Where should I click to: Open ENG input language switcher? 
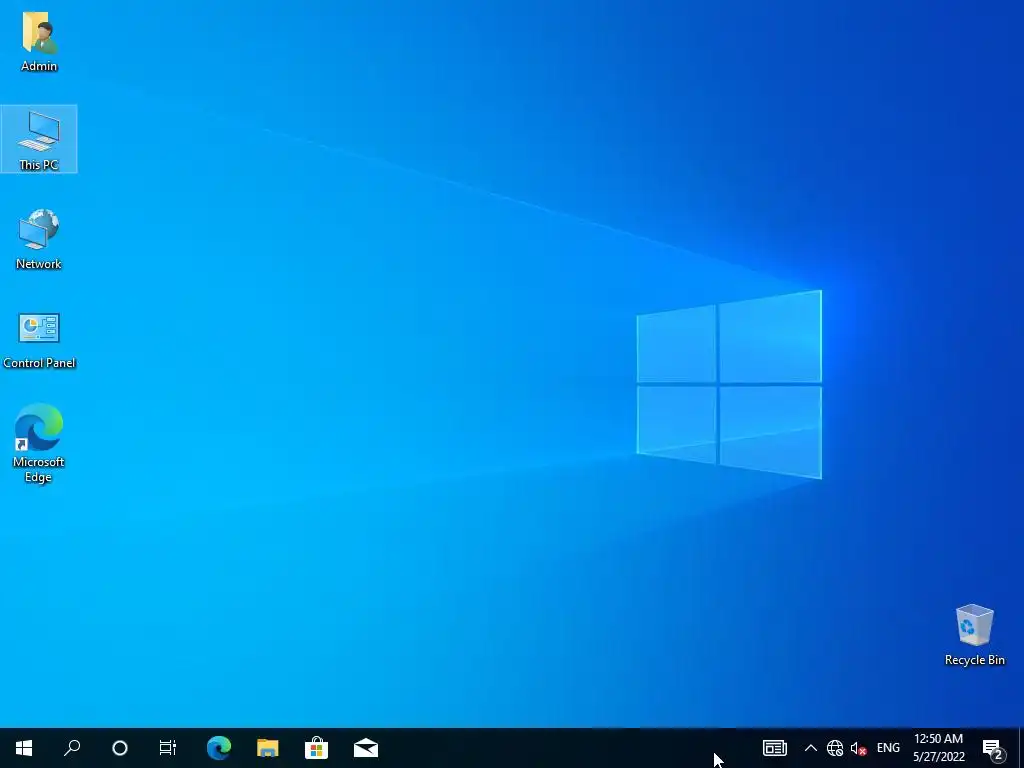tap(888, 748)
